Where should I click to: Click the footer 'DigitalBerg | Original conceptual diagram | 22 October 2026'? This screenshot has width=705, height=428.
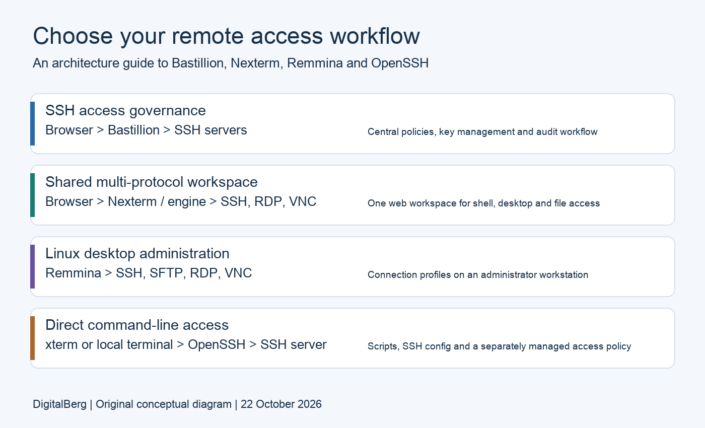pyautogui.click(x=177, y=404)
